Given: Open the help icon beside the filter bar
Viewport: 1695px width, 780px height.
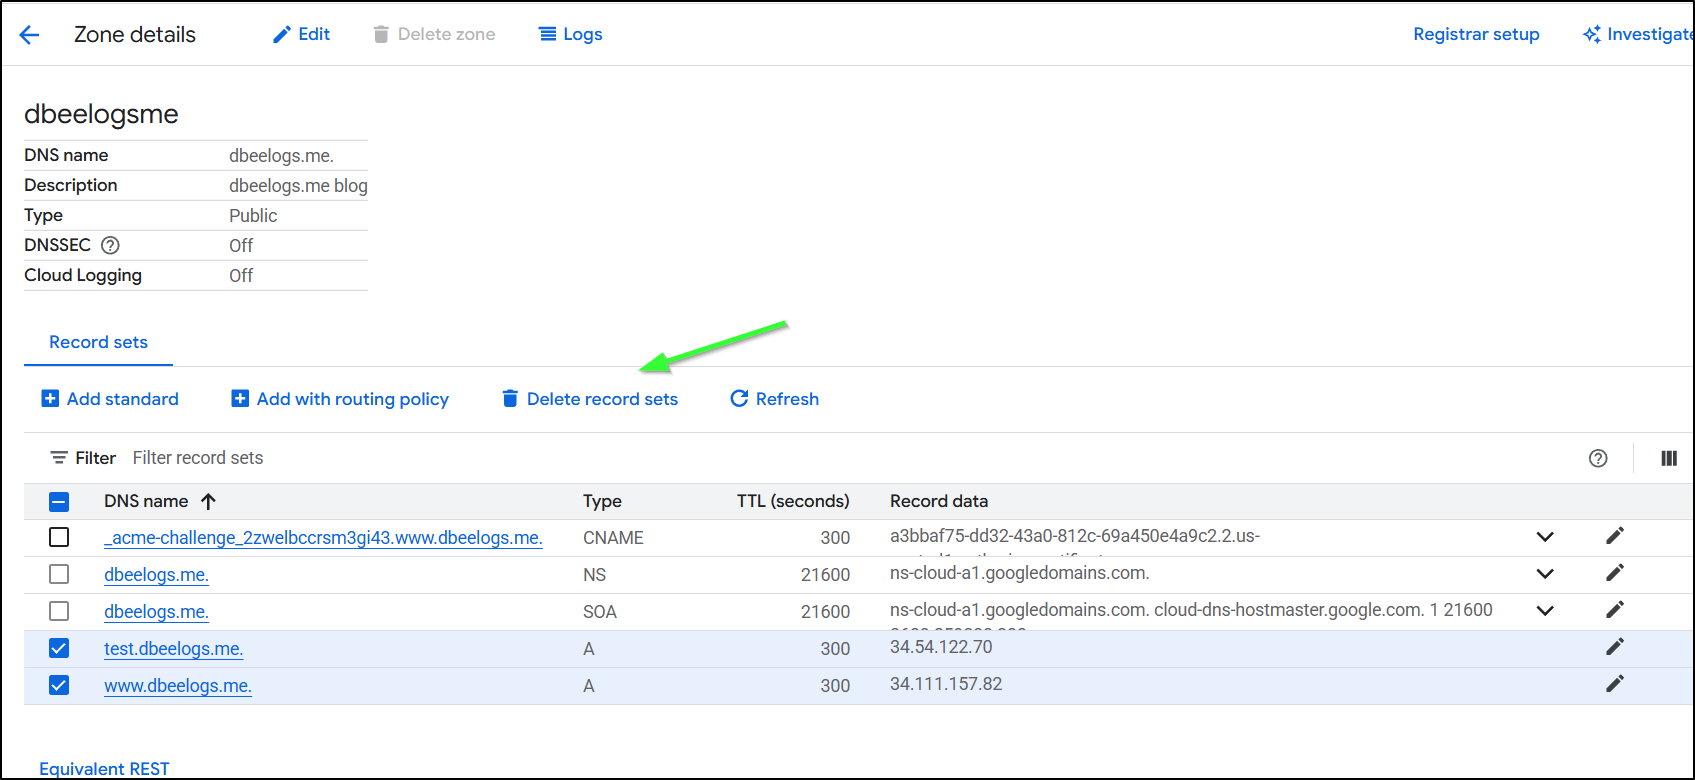Looking at the screenshot, I should 1597,458.
